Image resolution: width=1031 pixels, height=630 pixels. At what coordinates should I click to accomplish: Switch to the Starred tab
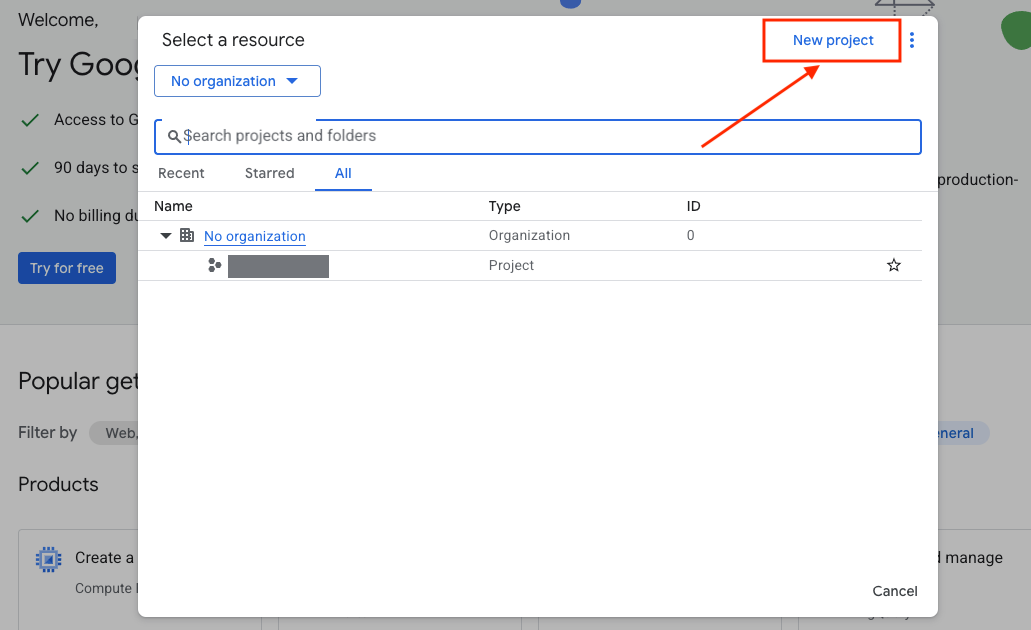pos(269,173)
